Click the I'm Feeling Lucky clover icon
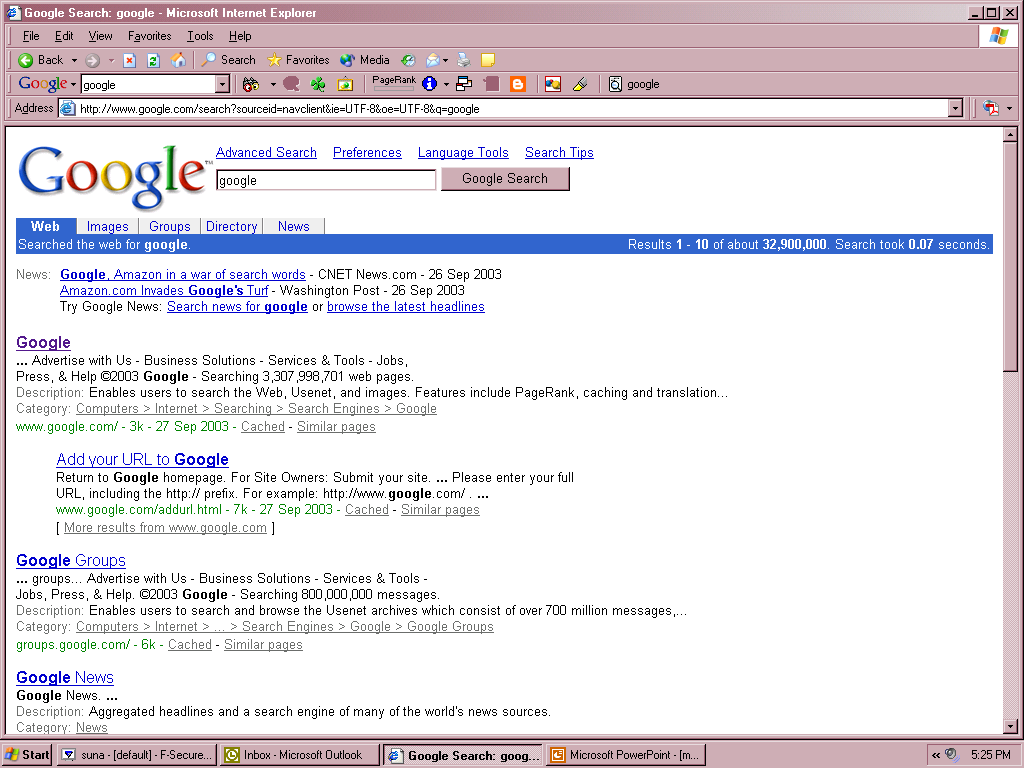 pos(318,84)
